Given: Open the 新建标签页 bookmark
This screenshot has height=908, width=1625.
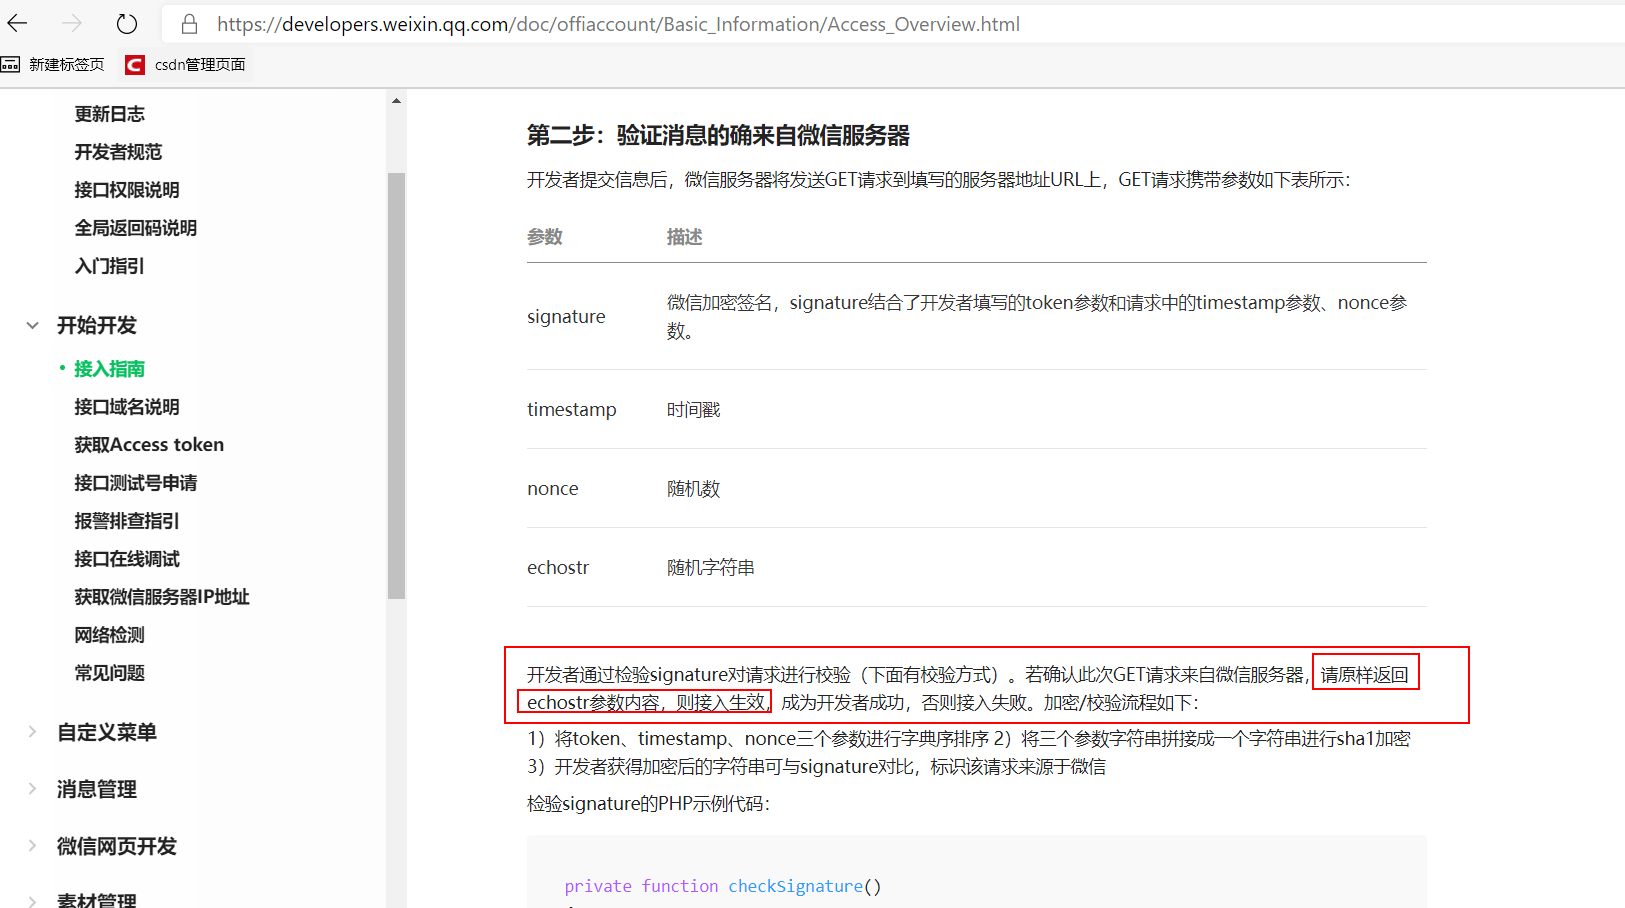Looking at the screenshot, I should (x=66, y=64).
